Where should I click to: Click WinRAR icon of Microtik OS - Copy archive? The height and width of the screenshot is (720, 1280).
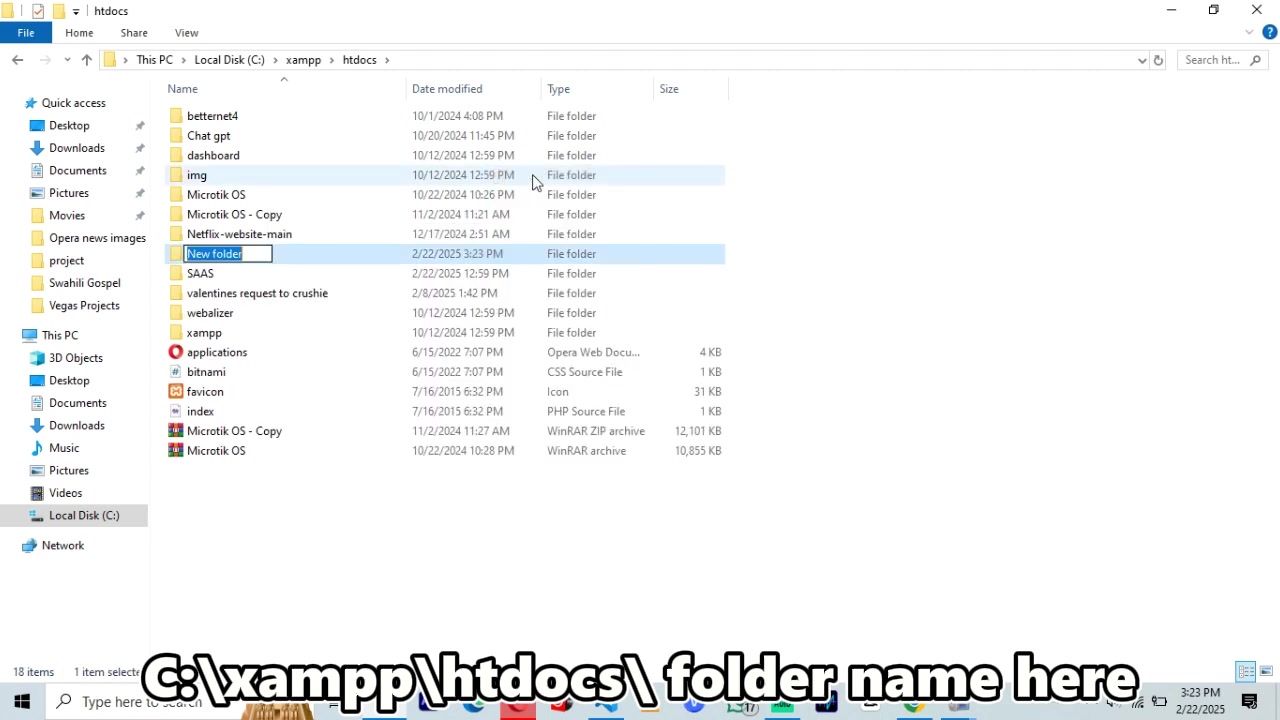coord(176,431)
